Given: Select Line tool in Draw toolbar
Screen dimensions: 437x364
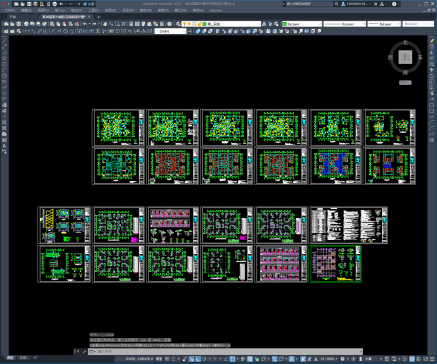Looking at the screenshot, I should 4,40.
